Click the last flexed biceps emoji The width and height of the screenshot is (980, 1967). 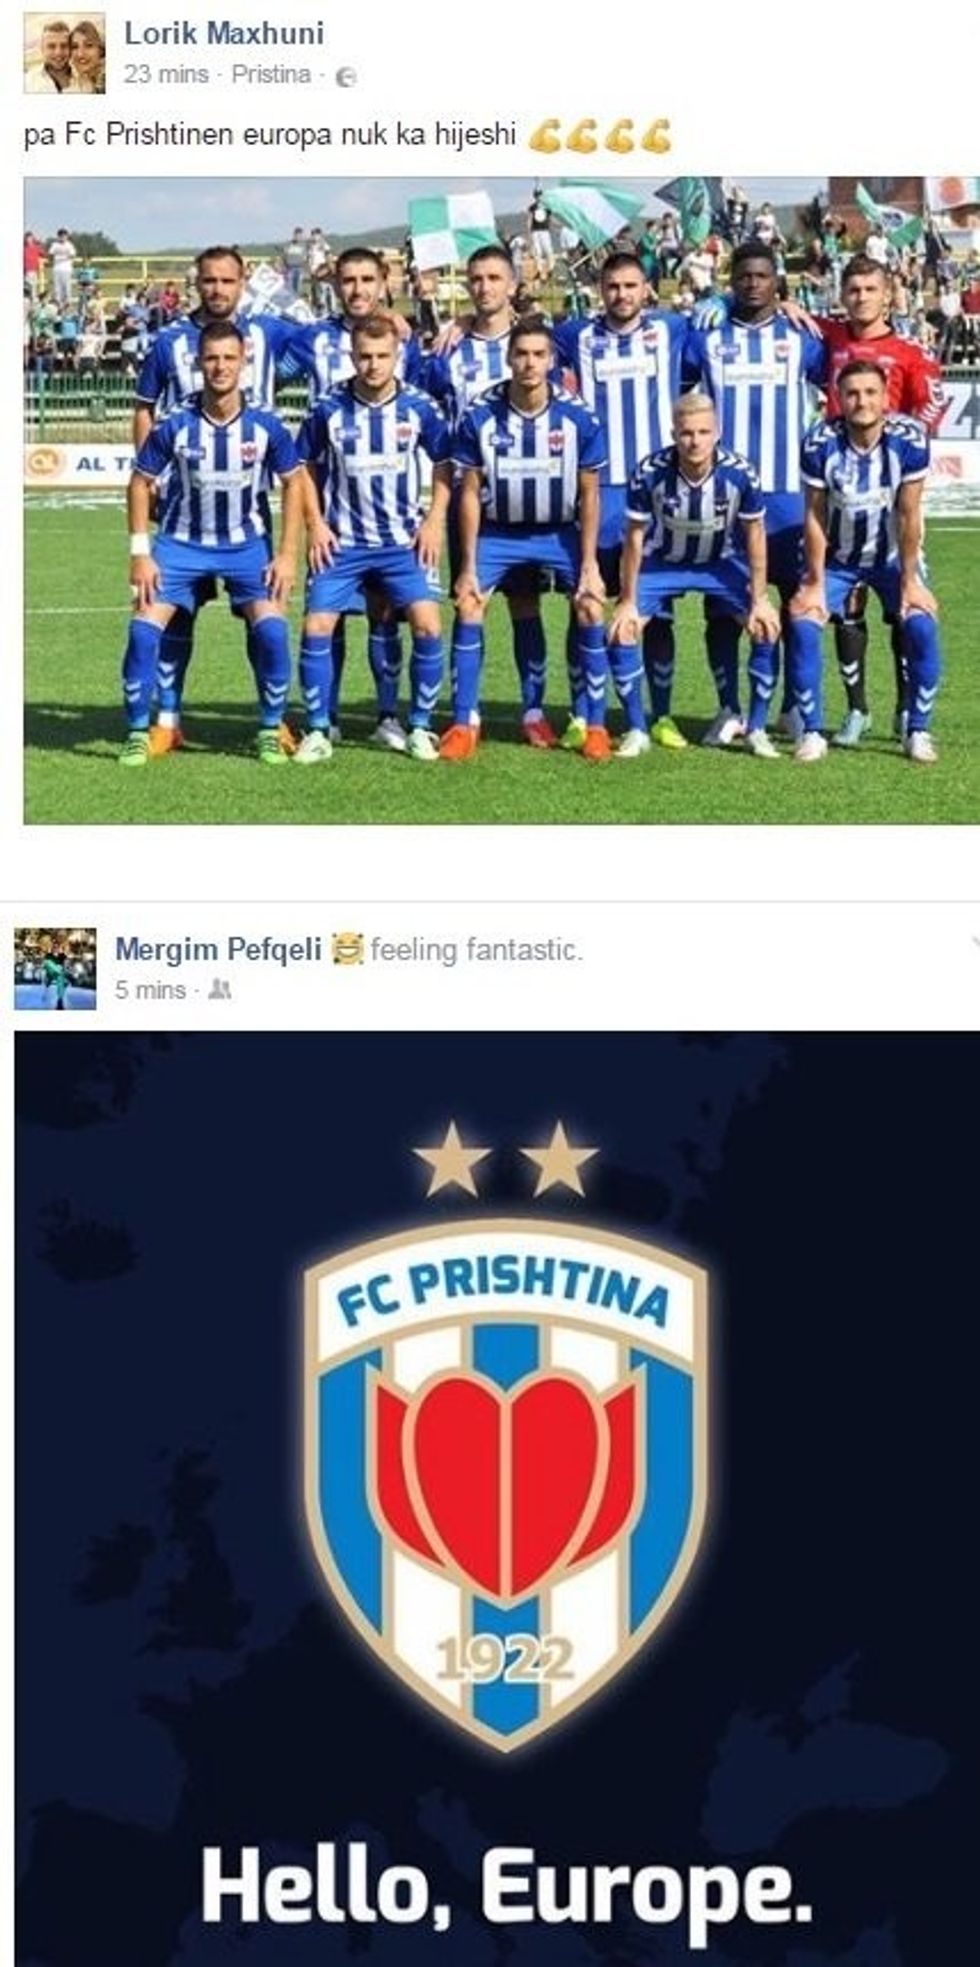(x=655, y=136)
